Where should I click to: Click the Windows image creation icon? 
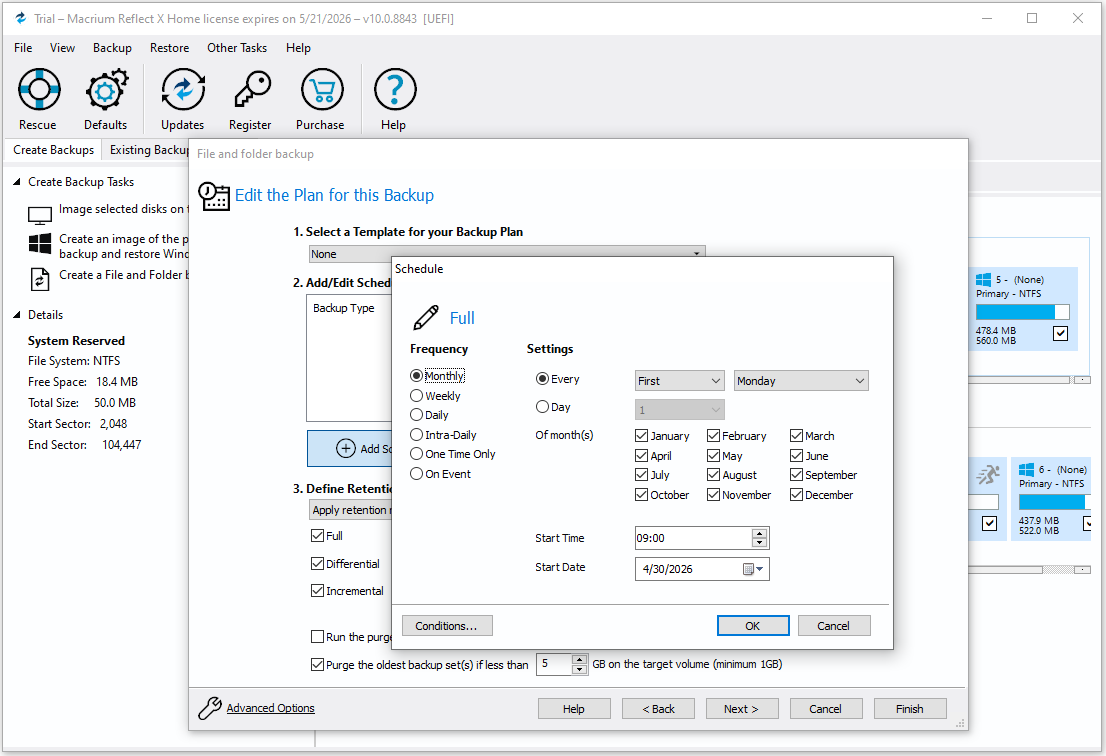(x=40, y=244)
